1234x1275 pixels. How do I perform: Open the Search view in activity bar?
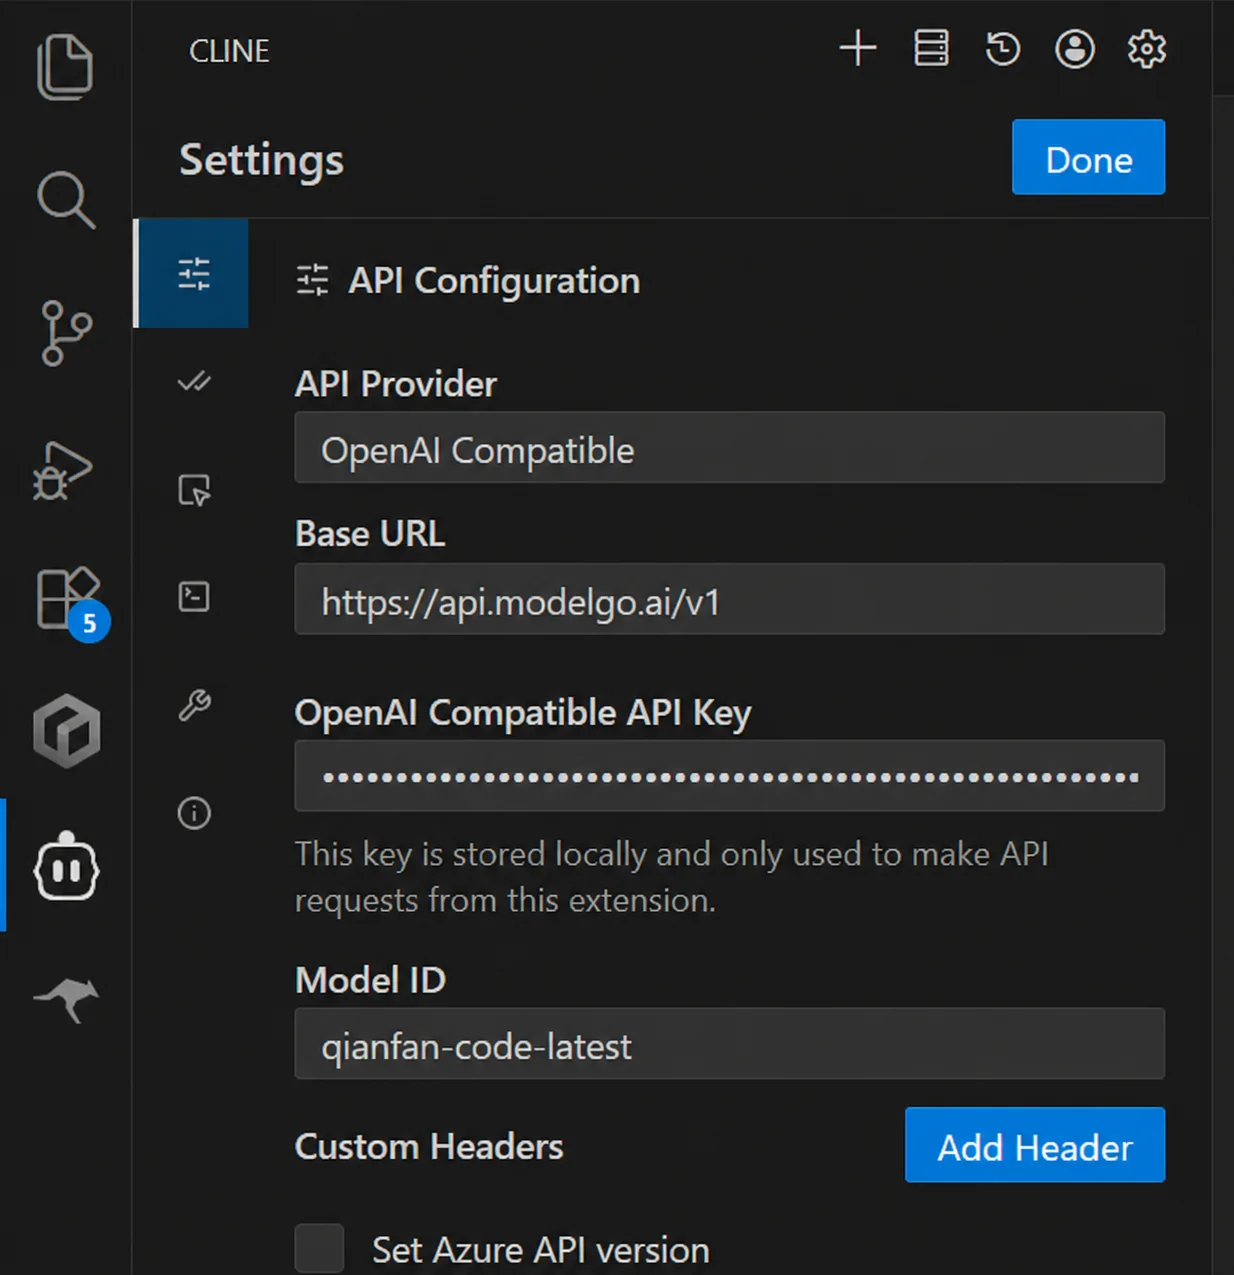pyautogui.click(x=66, y=200)
